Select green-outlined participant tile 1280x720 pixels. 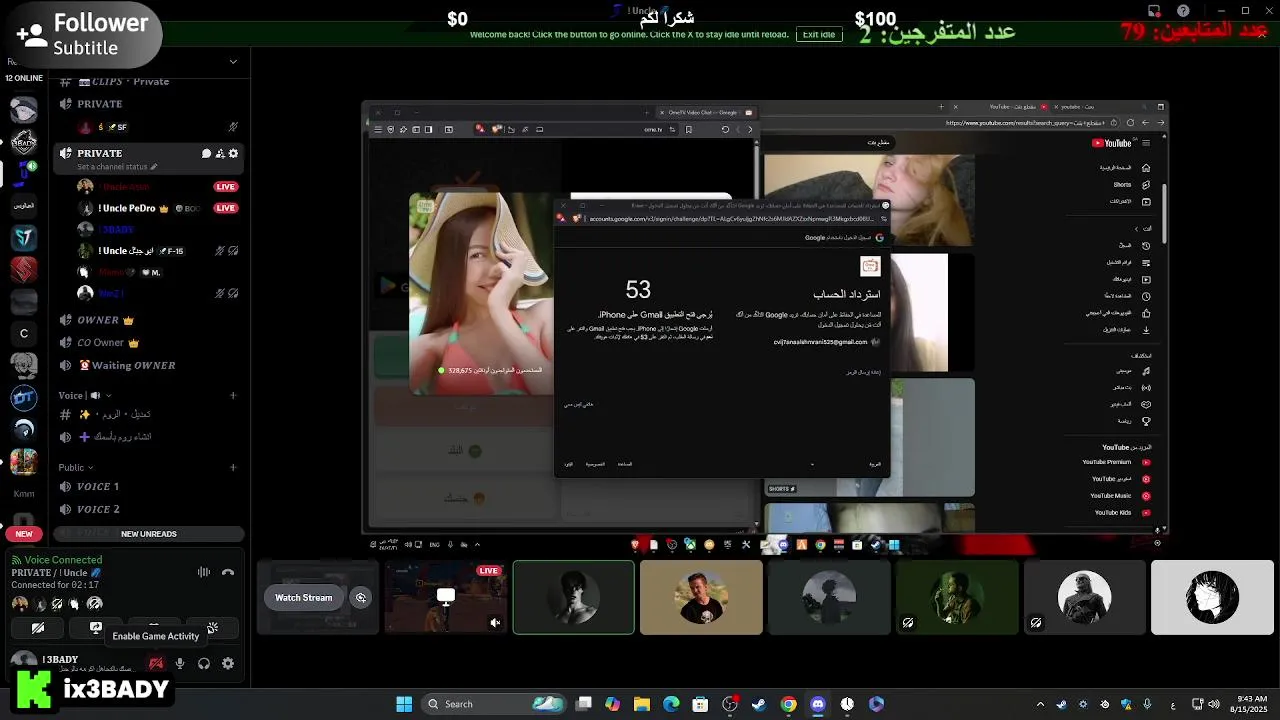[x=574, y=598]
